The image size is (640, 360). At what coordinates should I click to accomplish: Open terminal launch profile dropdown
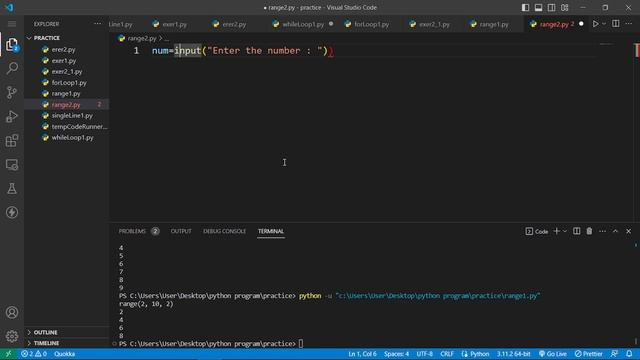pos(565,231)
